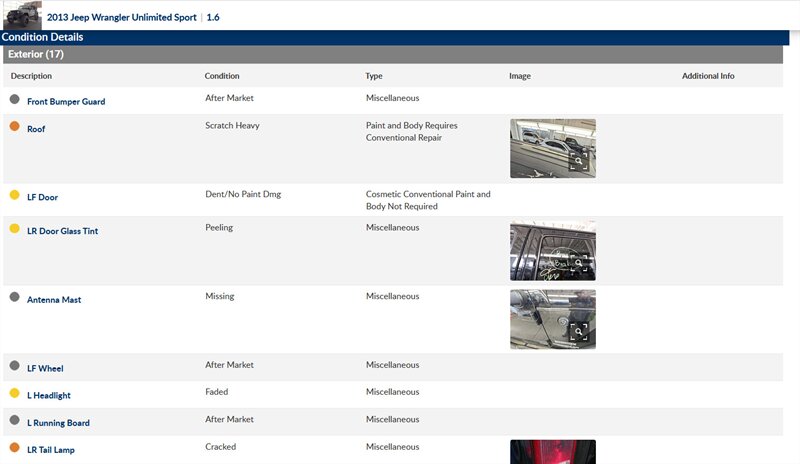Image resolution: width=800 pixels, height=464 pixels.
Task: Click orange status dot beside LR Tail Lamp
Action: click(x=14, y=448)
